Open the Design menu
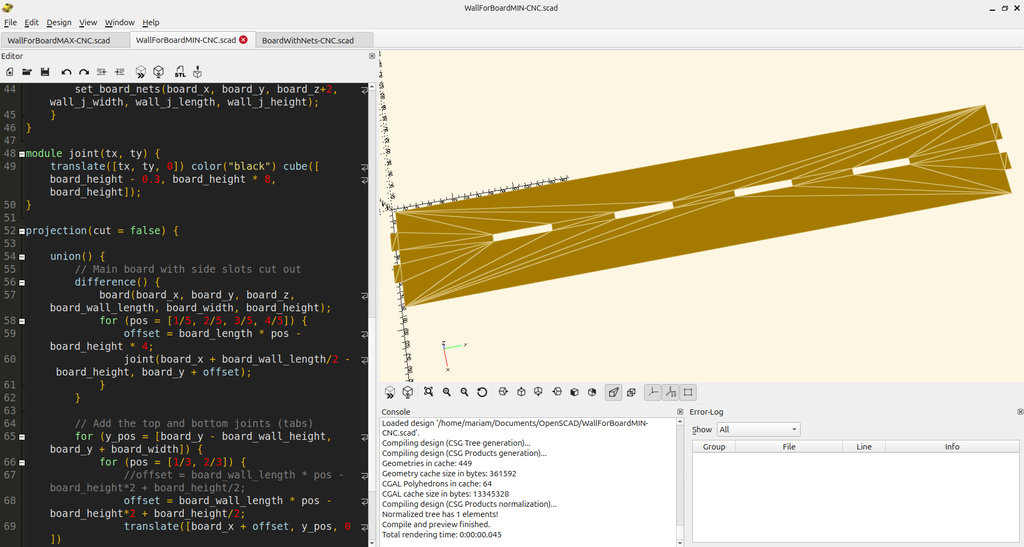The width and height of the screenshot is (1024, 547). [x=59, y=22]
